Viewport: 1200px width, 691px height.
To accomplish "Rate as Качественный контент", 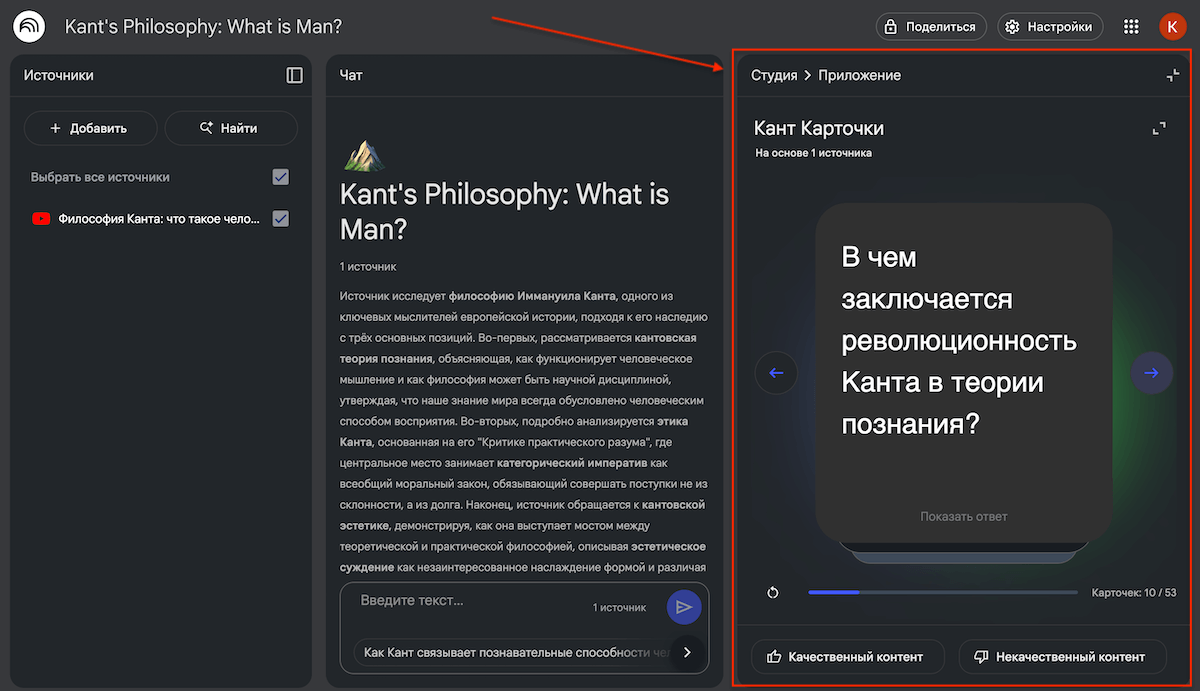I will [847, 657].
